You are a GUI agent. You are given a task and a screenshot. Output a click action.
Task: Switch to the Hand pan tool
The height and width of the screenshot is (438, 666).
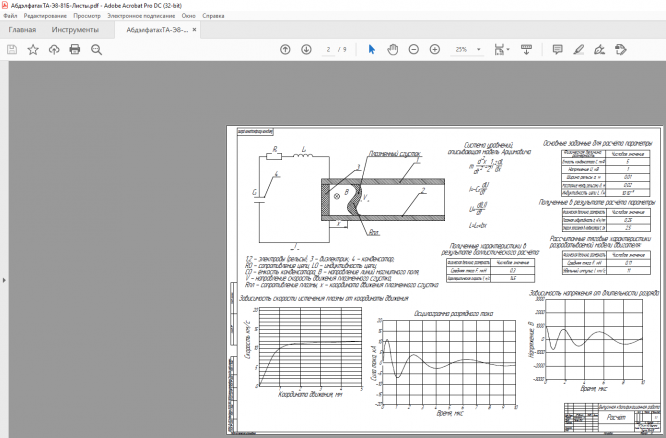click(393, 49)
